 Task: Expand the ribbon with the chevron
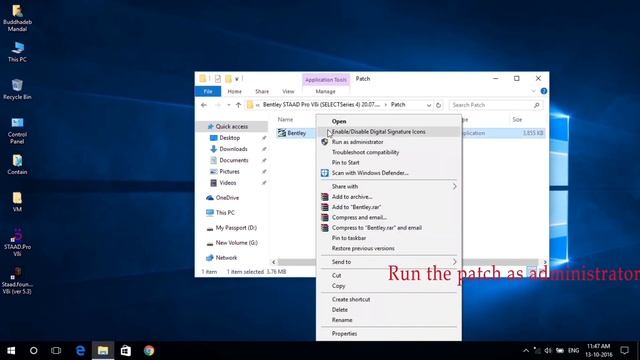tap(533, 91)
